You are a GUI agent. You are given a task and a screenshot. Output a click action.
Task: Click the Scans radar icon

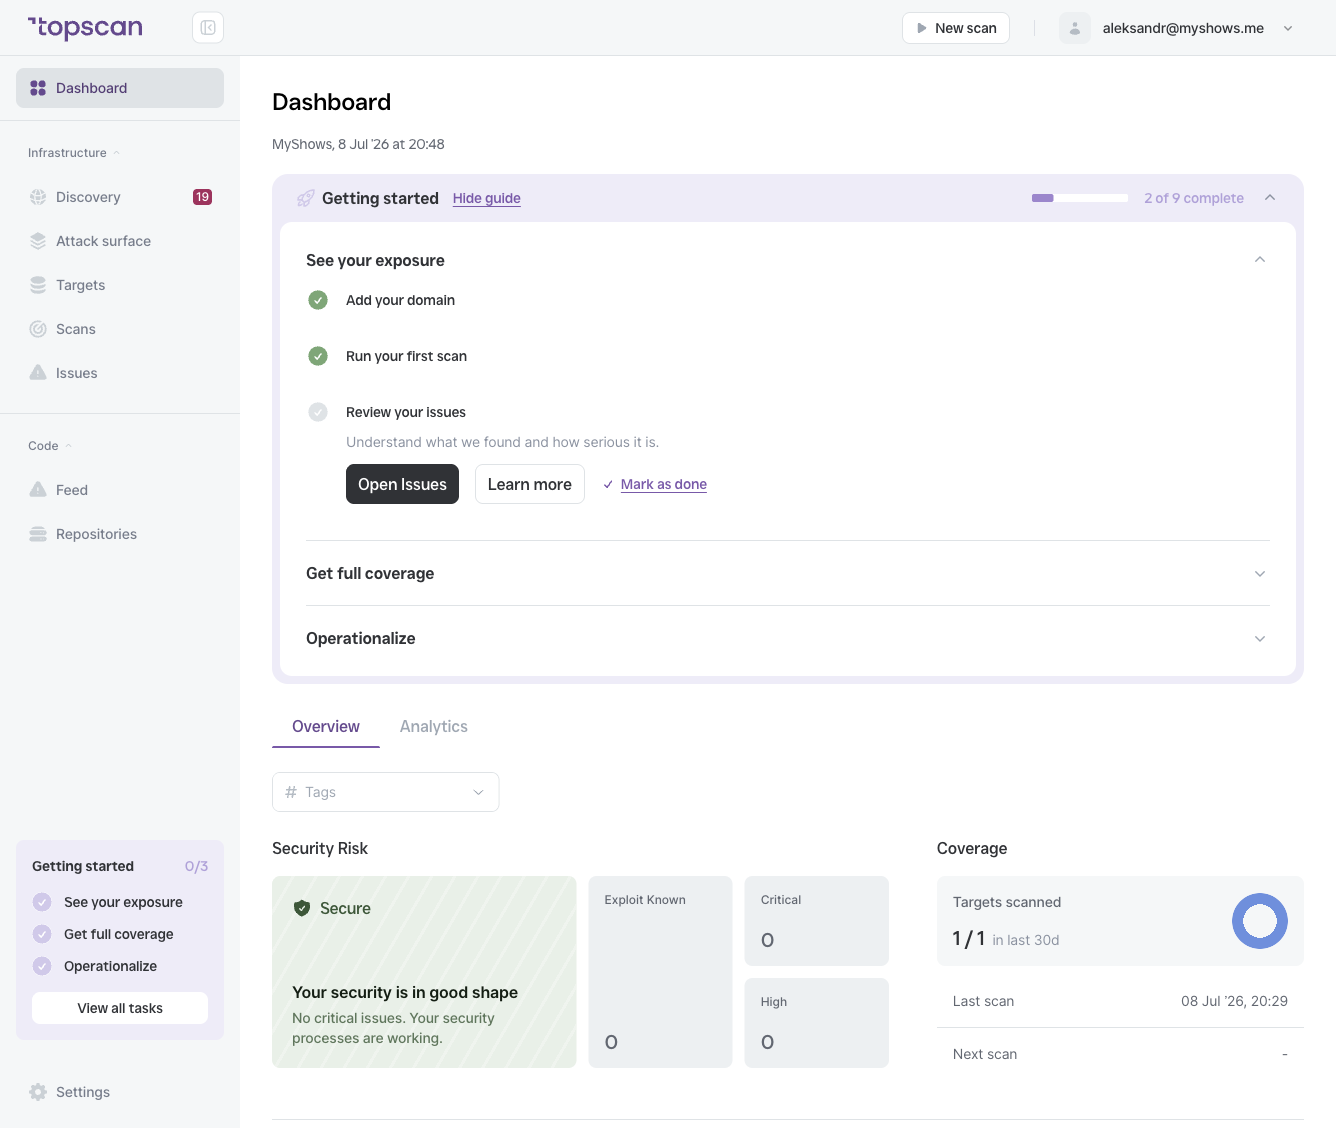(38, 329)
